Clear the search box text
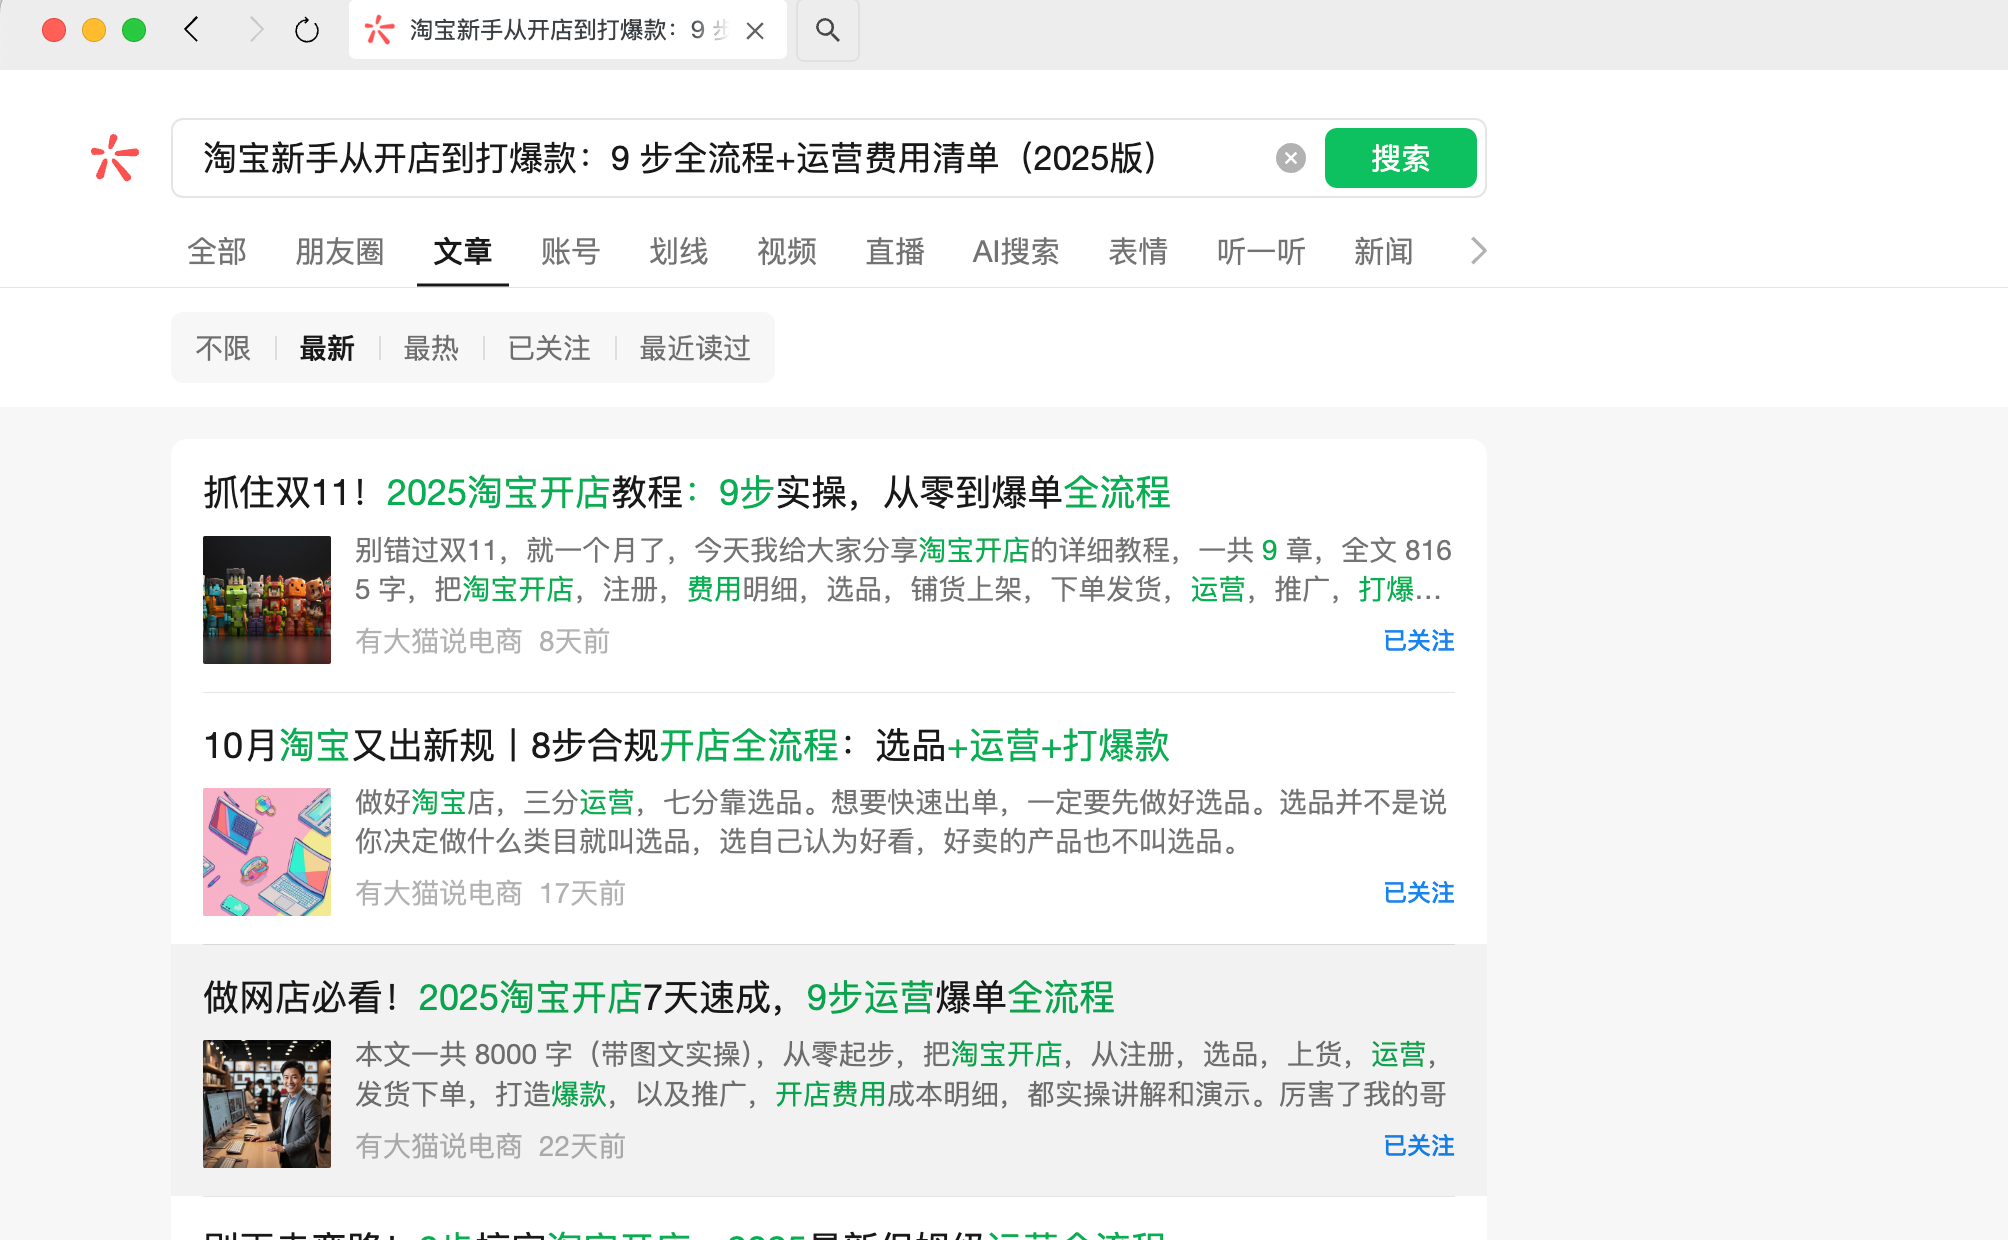This screenshot has width=2008, height=1240. click(1290, 158)
